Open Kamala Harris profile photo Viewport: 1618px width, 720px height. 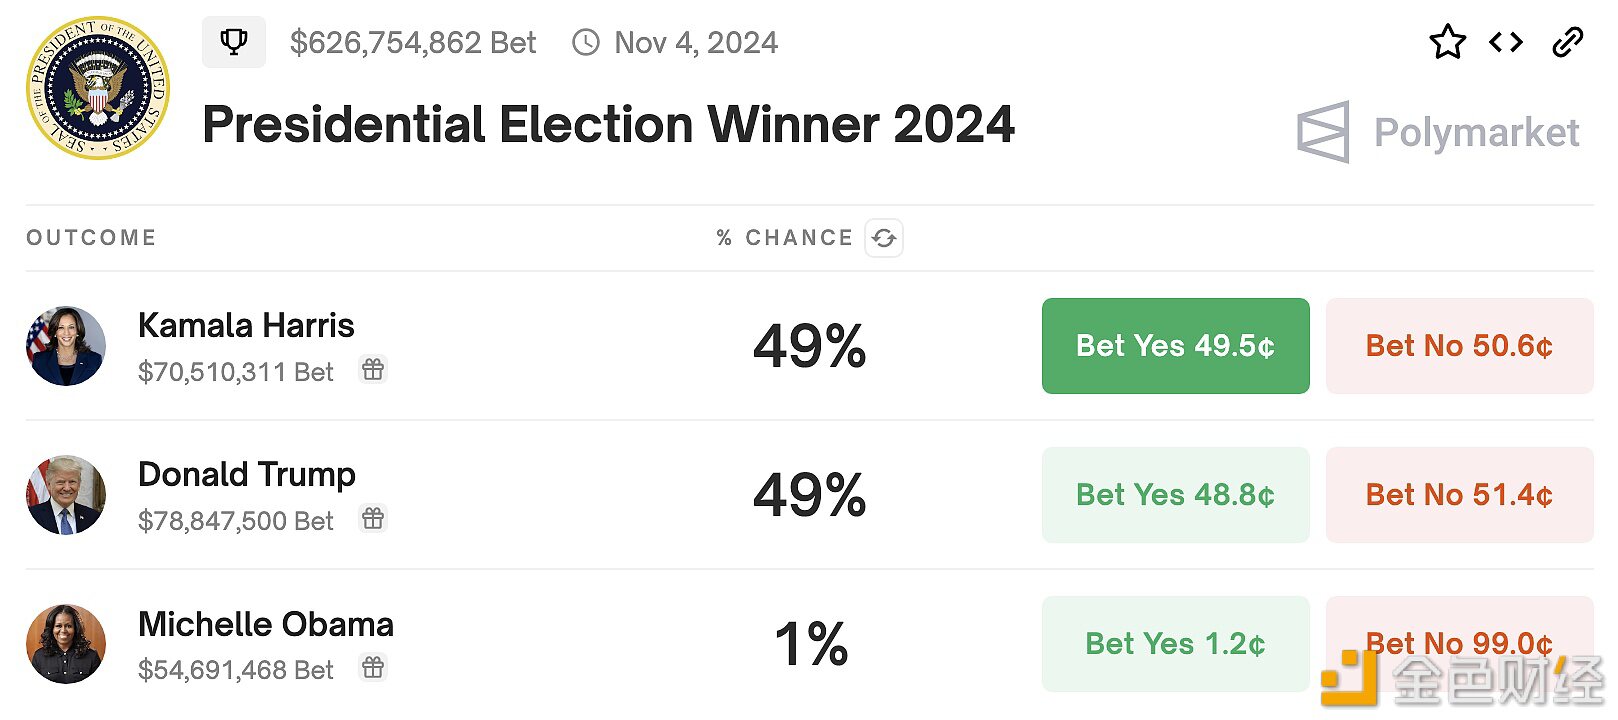click(x=66, y=346)
